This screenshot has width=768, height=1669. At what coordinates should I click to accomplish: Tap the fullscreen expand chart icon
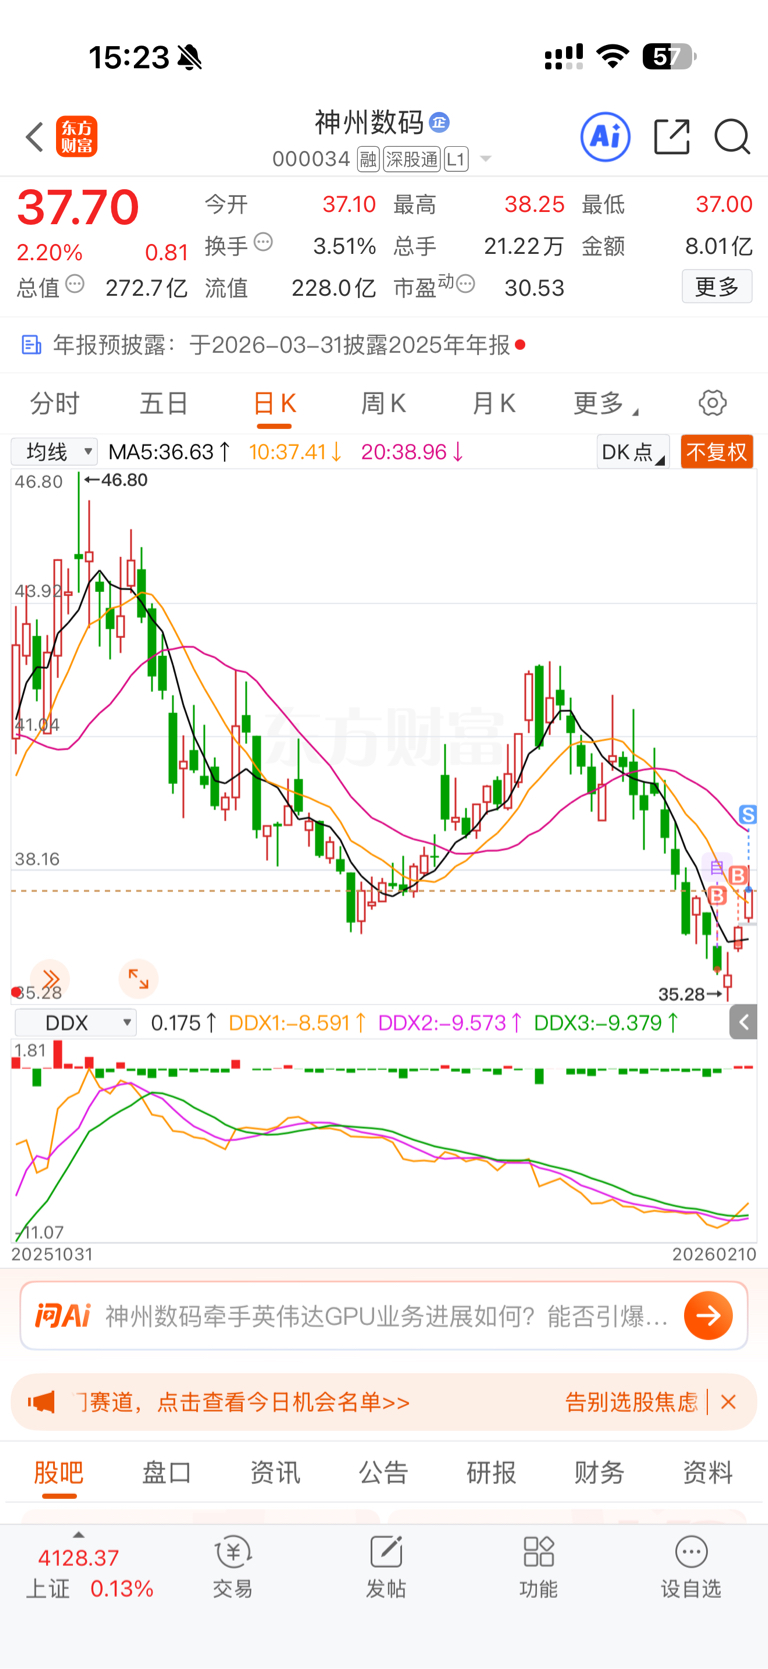point(138,979)
